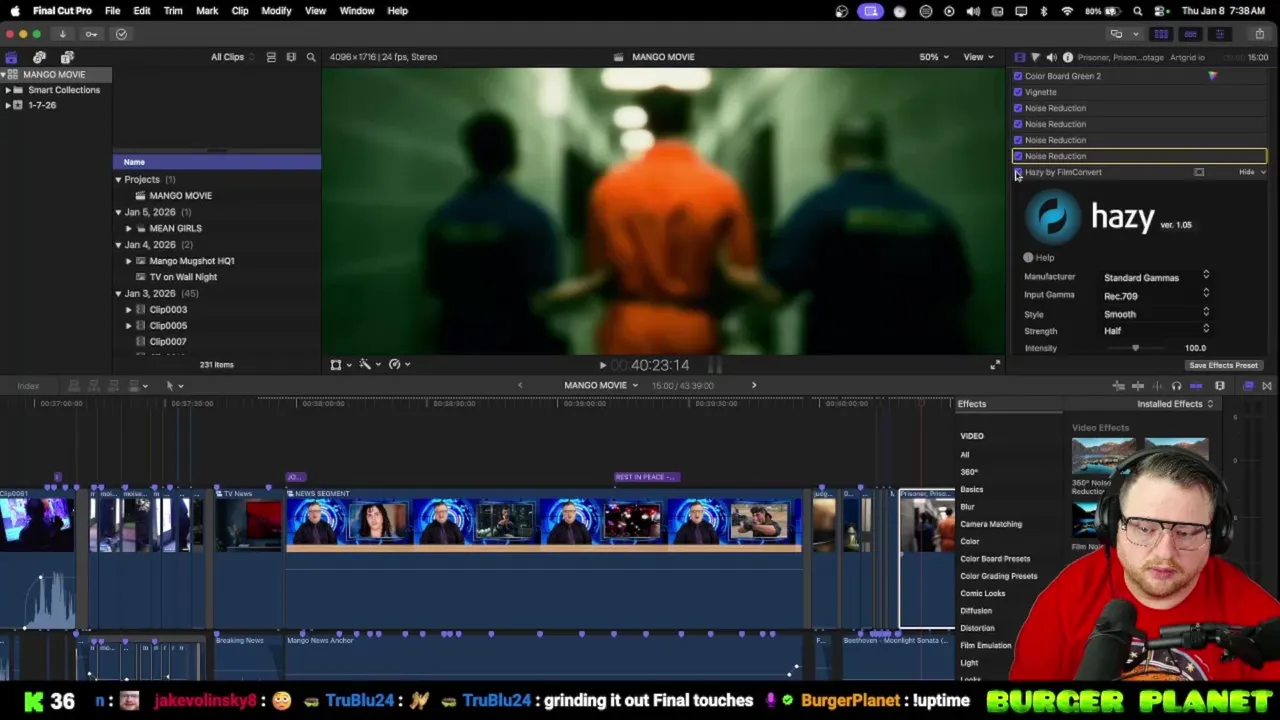
Task: Click Hide on Hazy effect
Action: 1246,172
